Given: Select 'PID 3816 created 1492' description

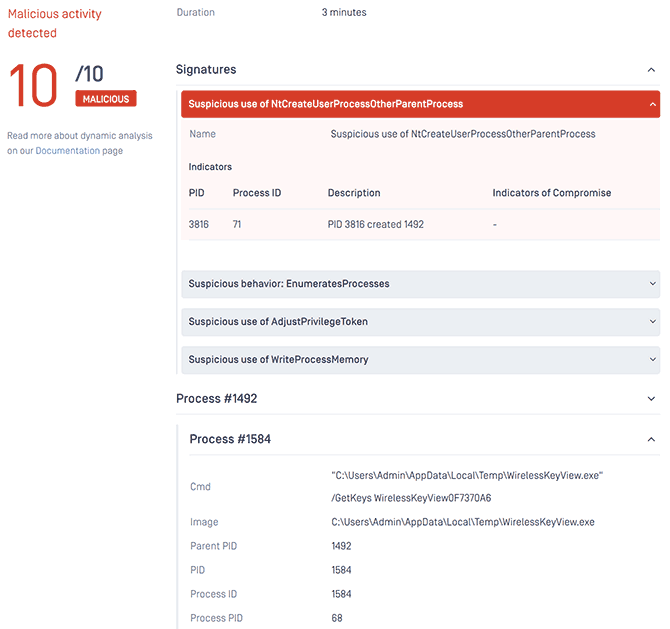Looking at the screenshot, I should pos(376,224).
